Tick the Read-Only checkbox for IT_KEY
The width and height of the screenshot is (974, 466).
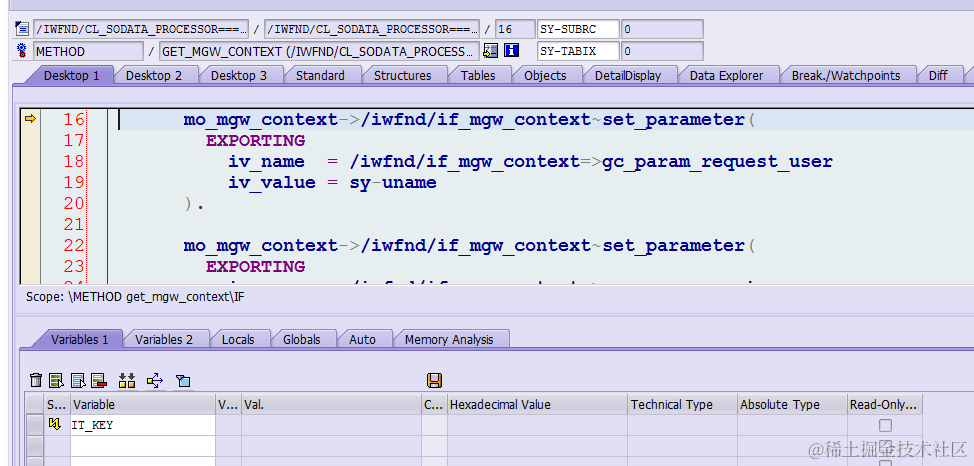click(885, 426)
